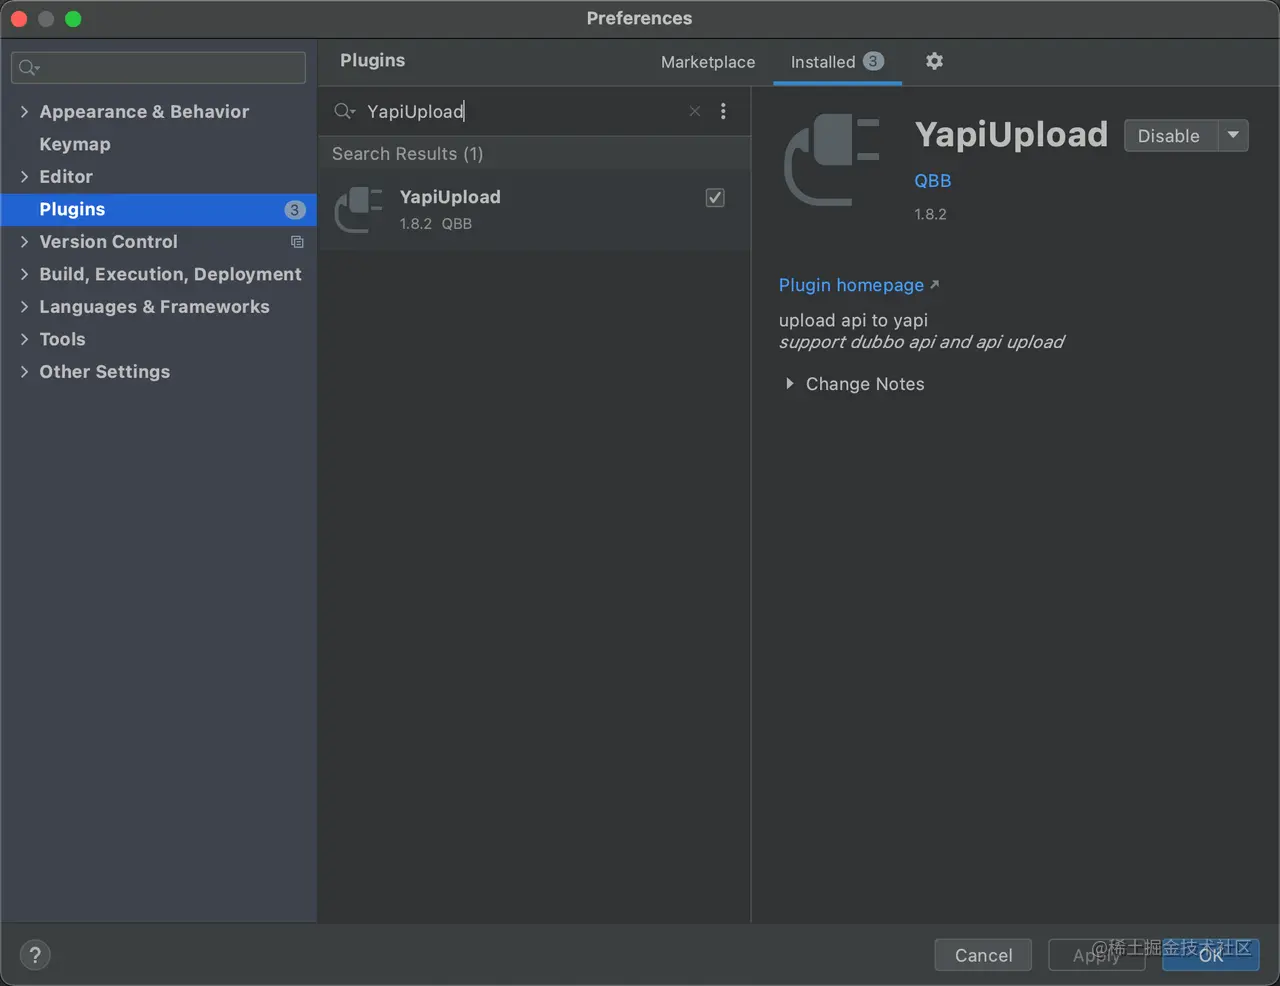Select Editor in the settings tree
This screenshot has height=986, width=1280.
pos(66,177)
